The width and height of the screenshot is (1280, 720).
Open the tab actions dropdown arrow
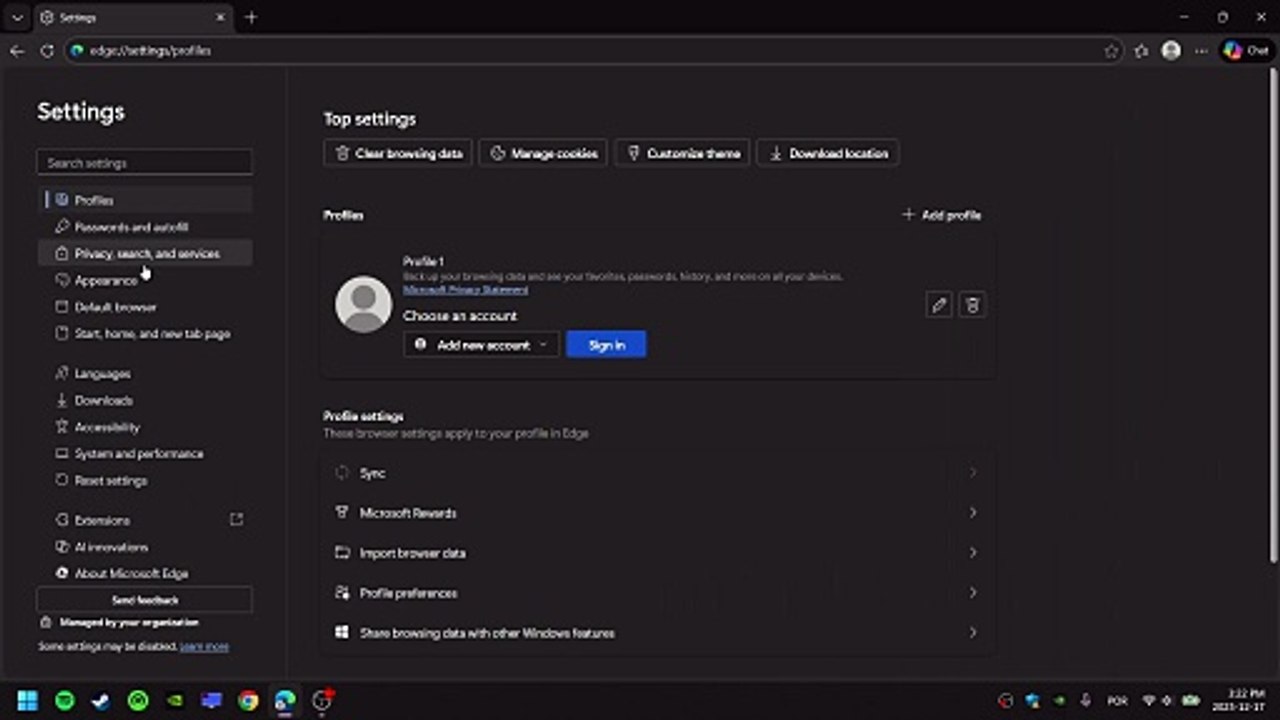17,18
